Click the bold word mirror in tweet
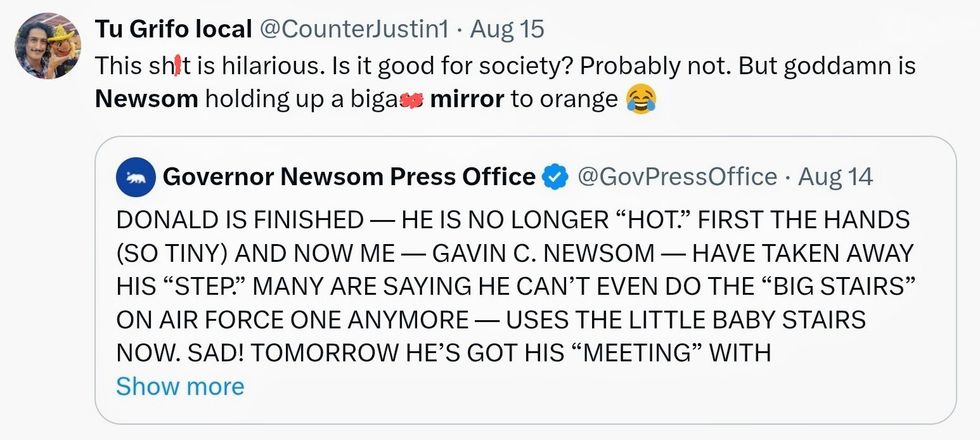The width and height of the screenshot is (980, 440). tap(466, 100)
